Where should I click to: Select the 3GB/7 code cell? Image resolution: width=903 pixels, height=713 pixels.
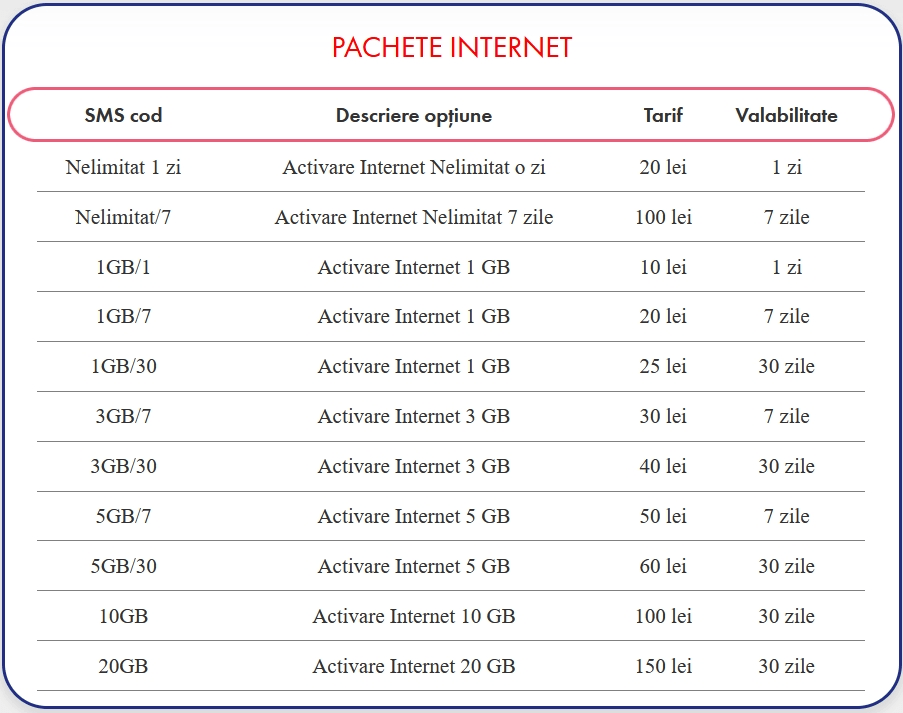123,417
